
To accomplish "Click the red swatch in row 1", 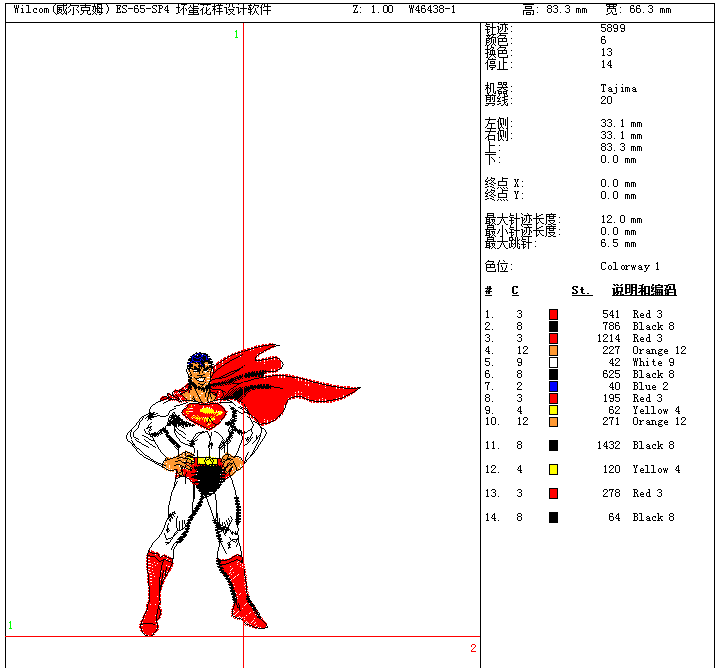I will point(553,315).
